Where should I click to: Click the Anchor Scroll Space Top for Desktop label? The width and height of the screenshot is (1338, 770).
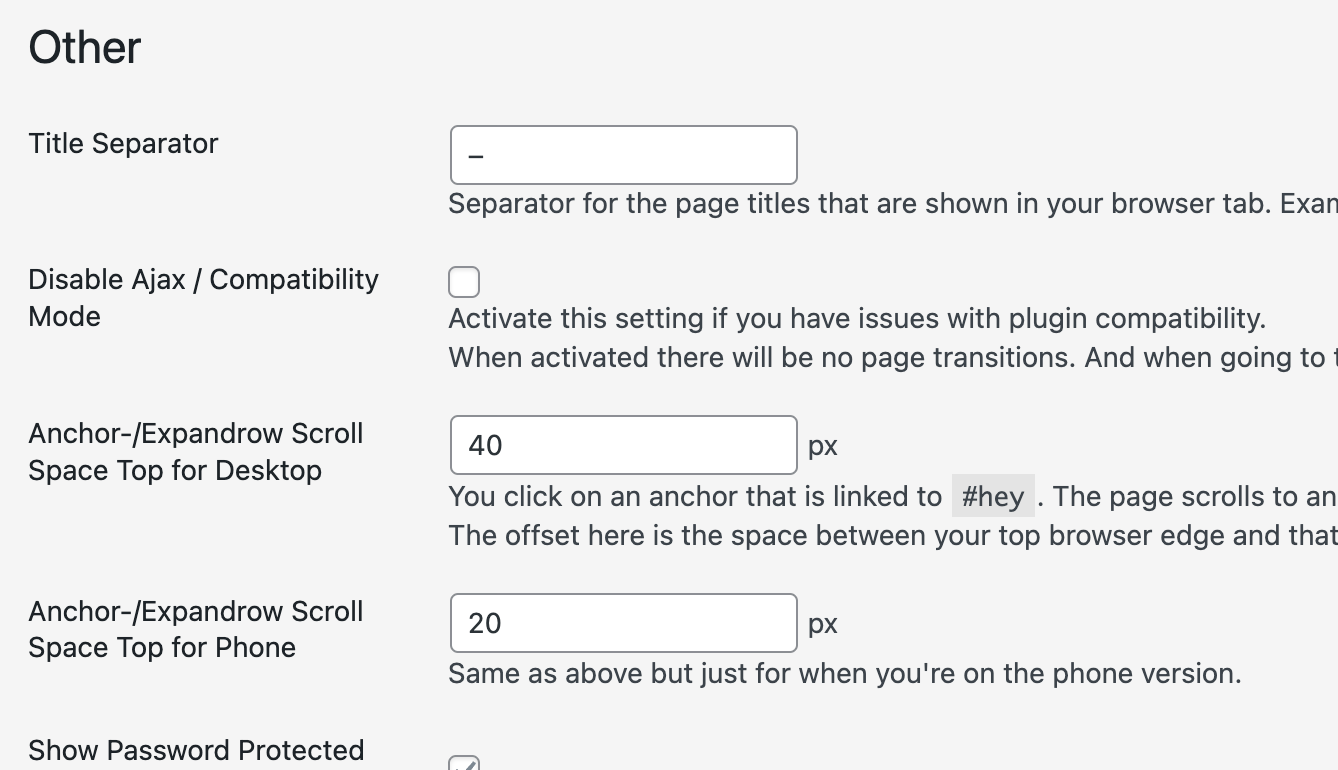(x=196, y=451)
